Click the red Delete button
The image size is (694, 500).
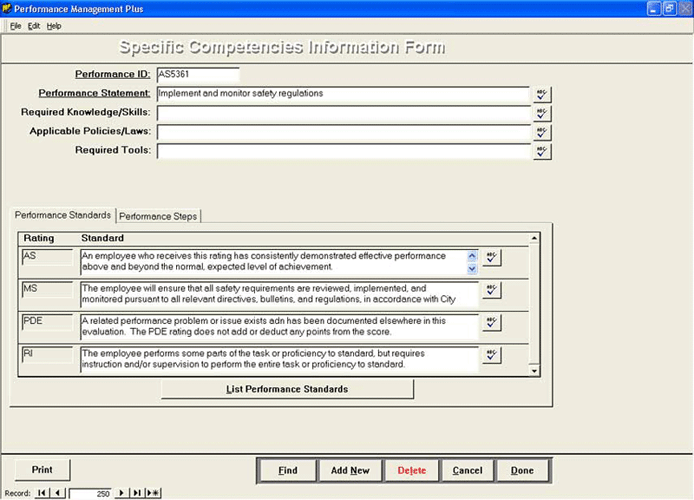pos(411,470)
